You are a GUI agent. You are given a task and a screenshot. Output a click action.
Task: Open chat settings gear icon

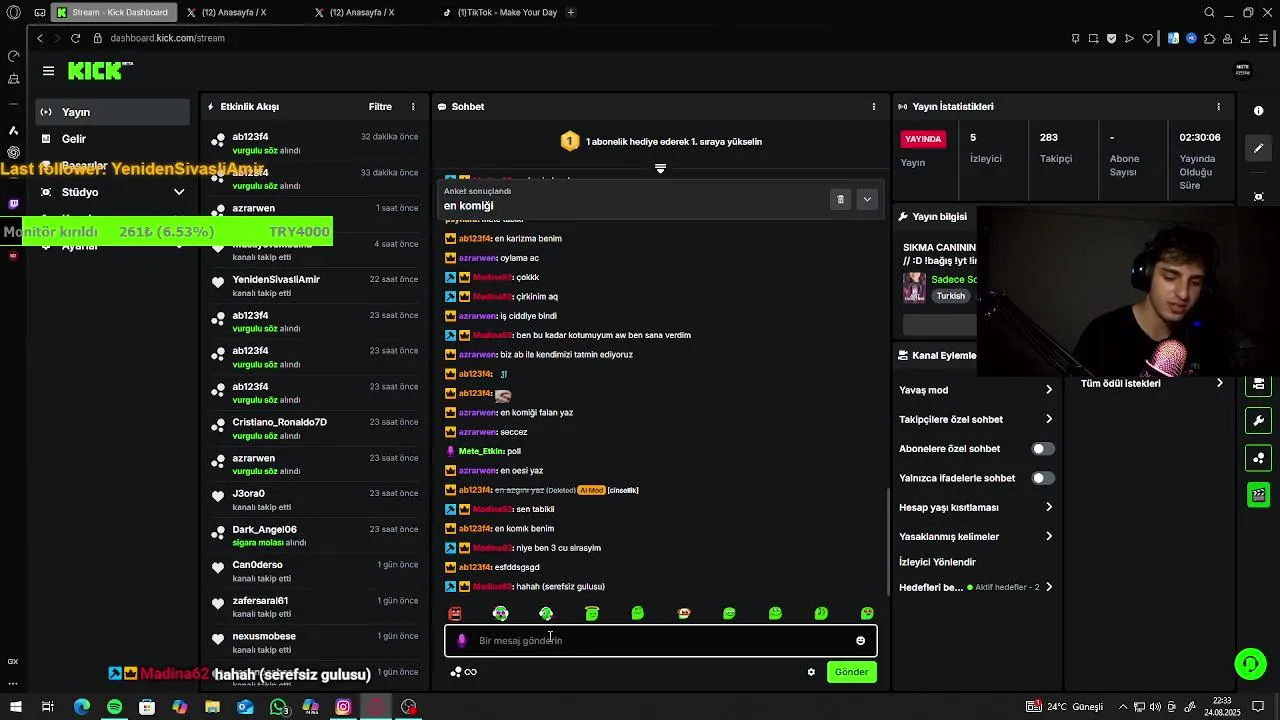tap(811, 672)
